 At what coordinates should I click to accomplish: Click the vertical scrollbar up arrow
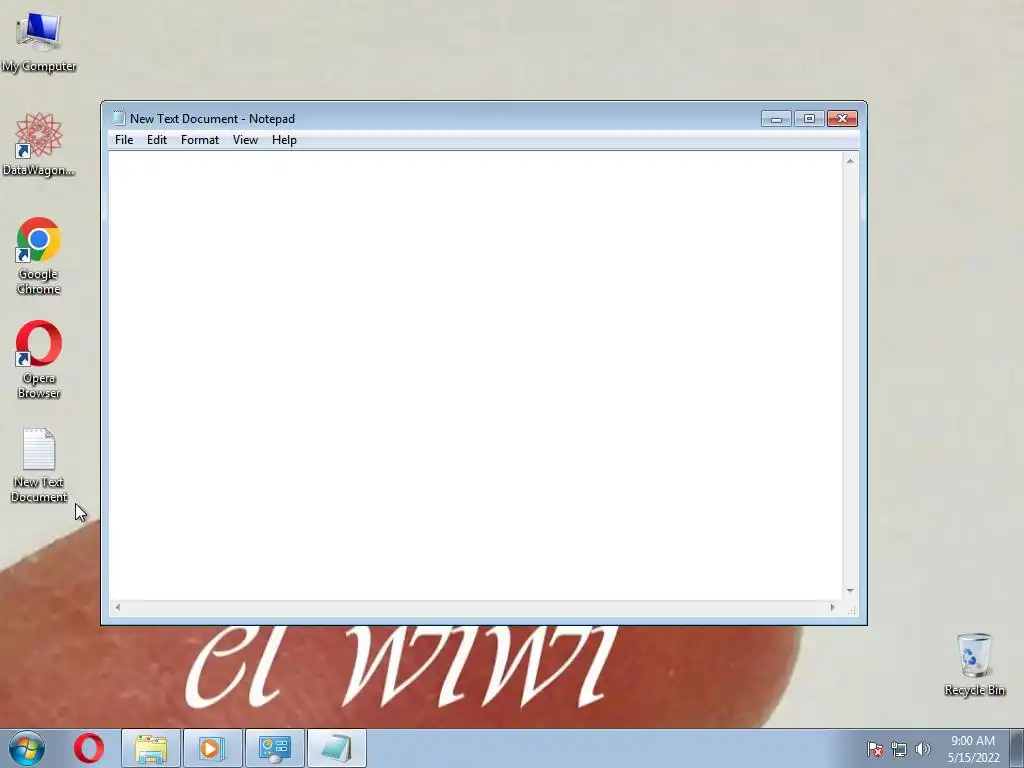pos(850,161)
